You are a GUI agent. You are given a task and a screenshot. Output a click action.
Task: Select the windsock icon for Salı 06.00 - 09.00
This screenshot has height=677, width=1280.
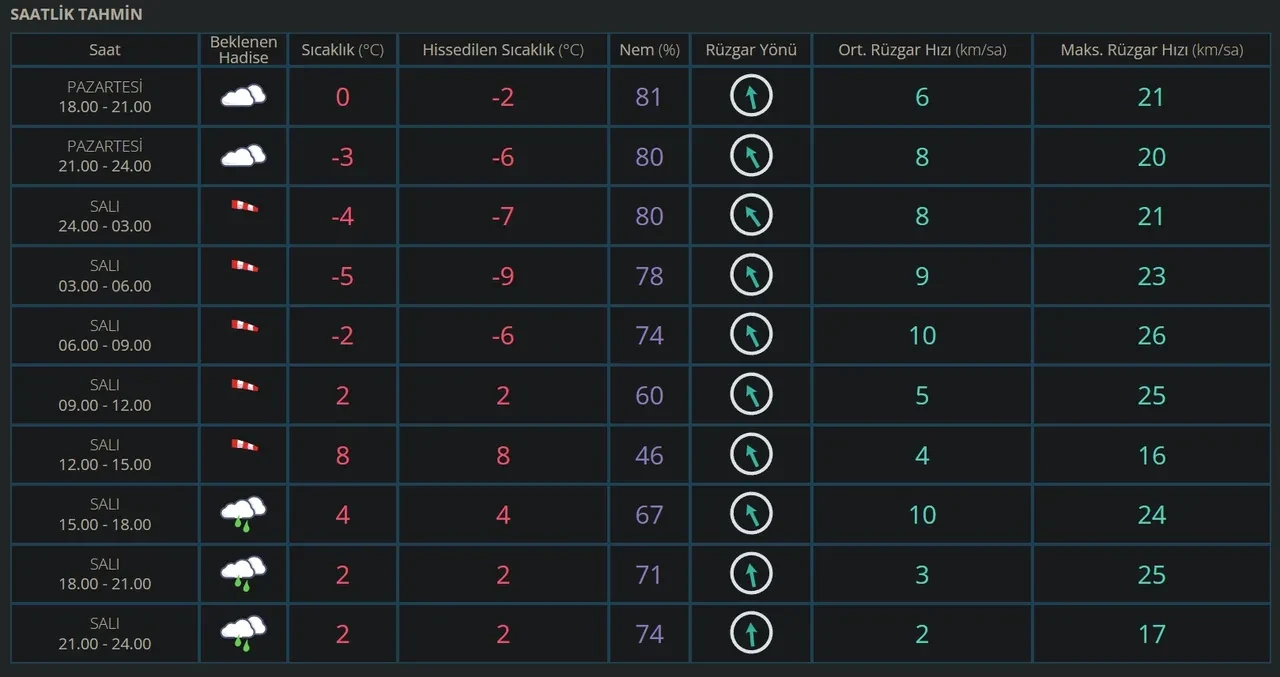[x=244, y=326]
